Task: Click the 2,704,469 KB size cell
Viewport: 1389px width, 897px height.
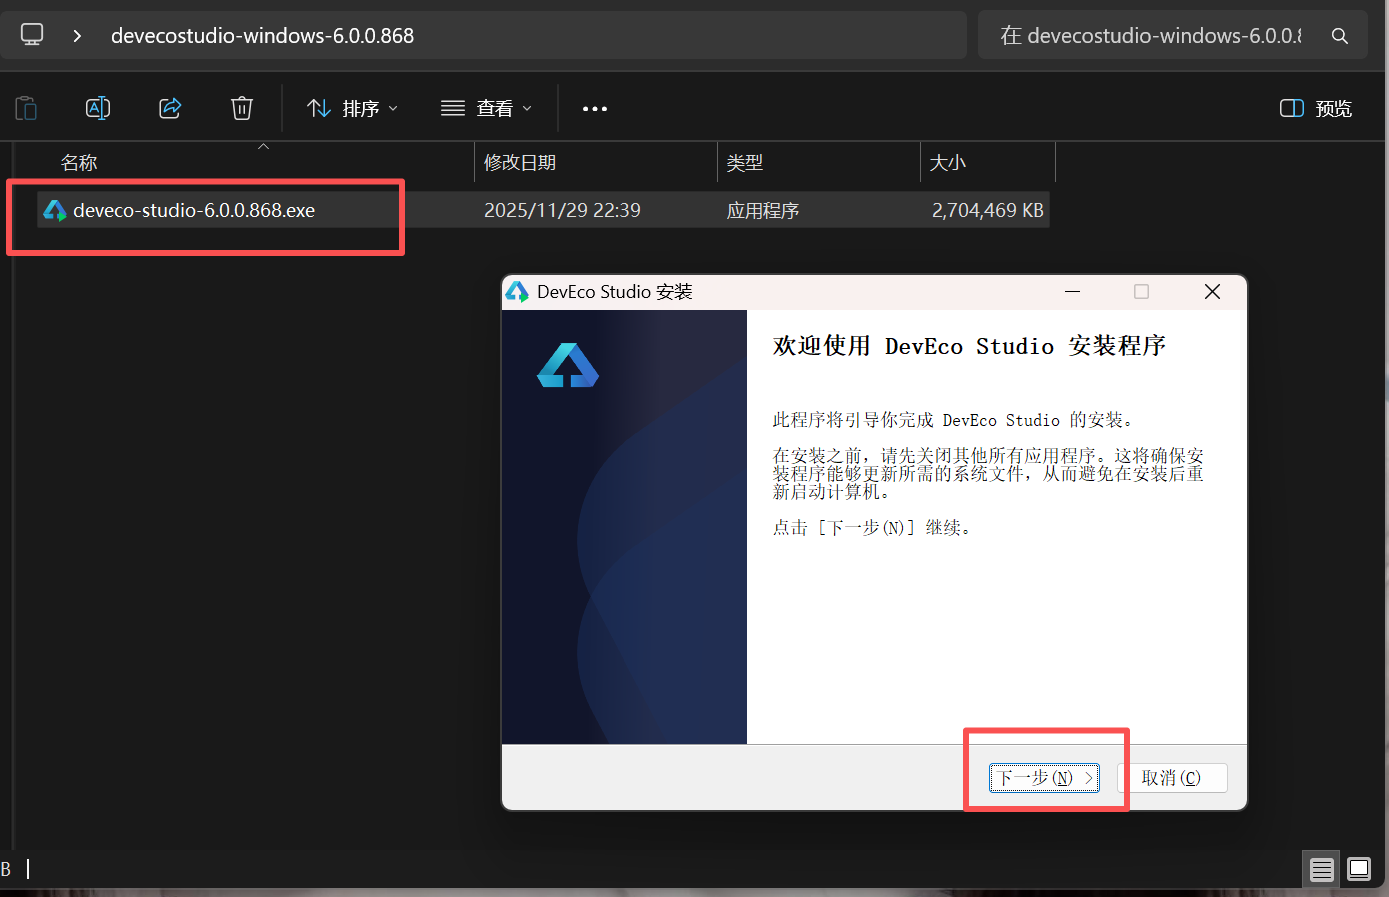Action: [988, 210]
